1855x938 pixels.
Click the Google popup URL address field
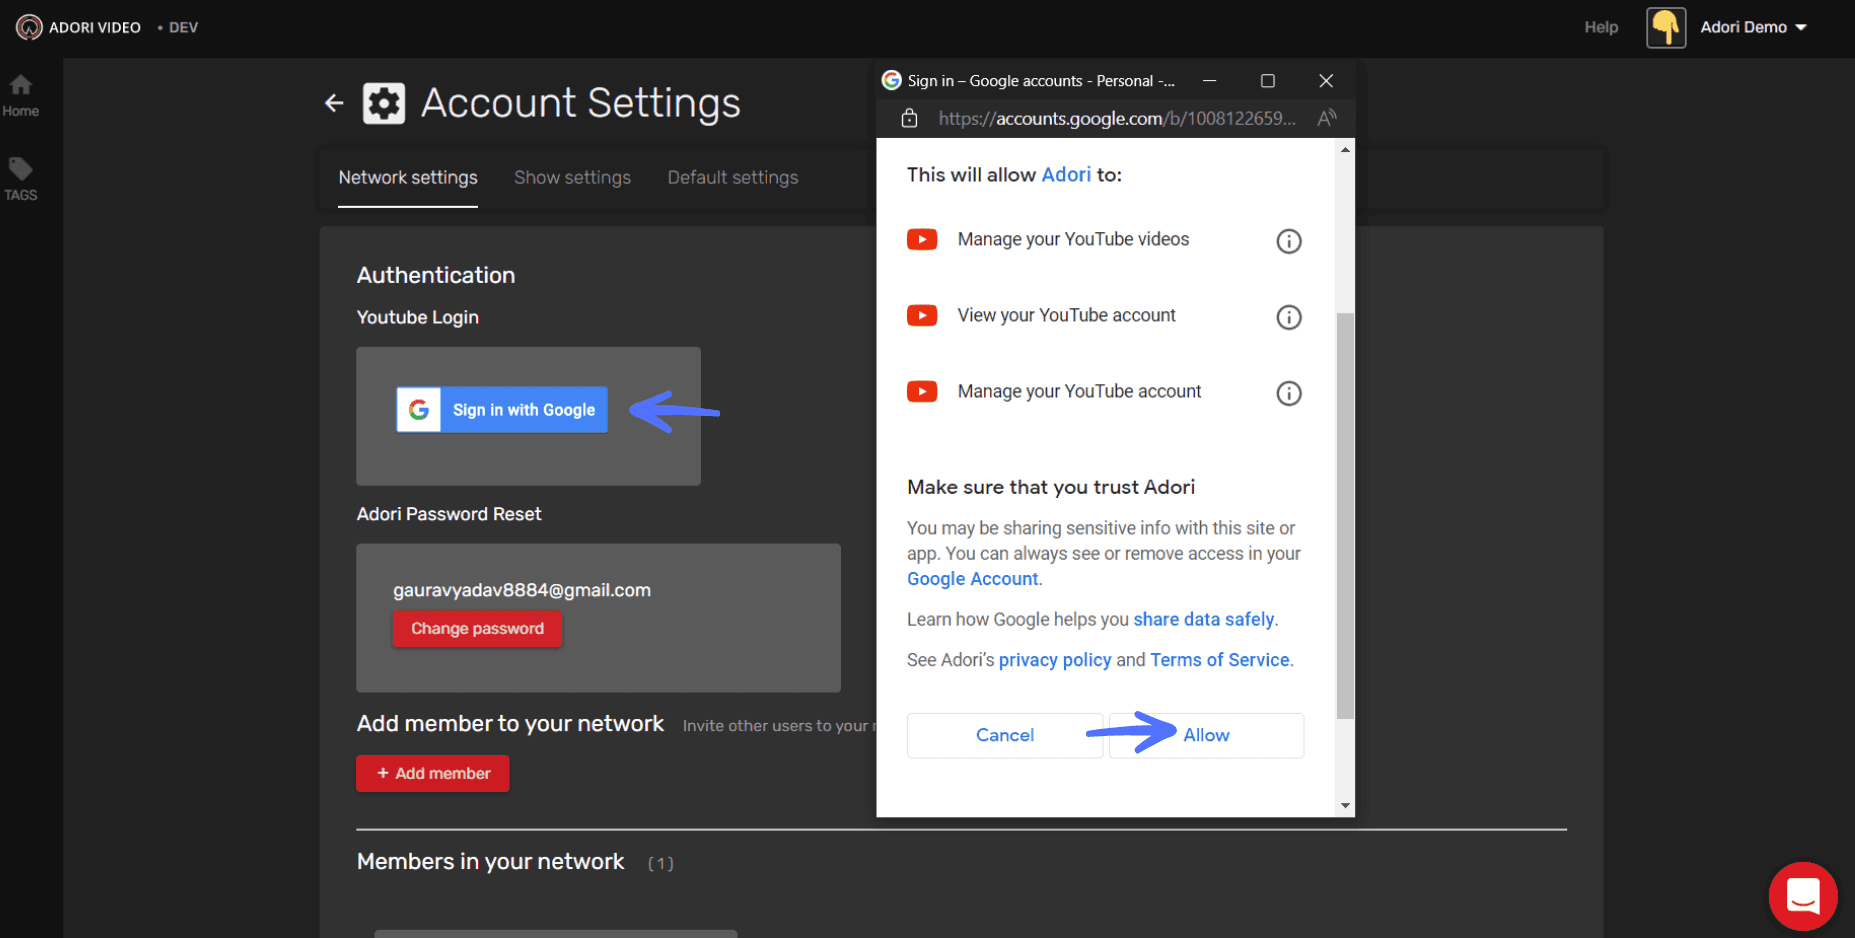pyautogui.click(x=1116, y=119)
